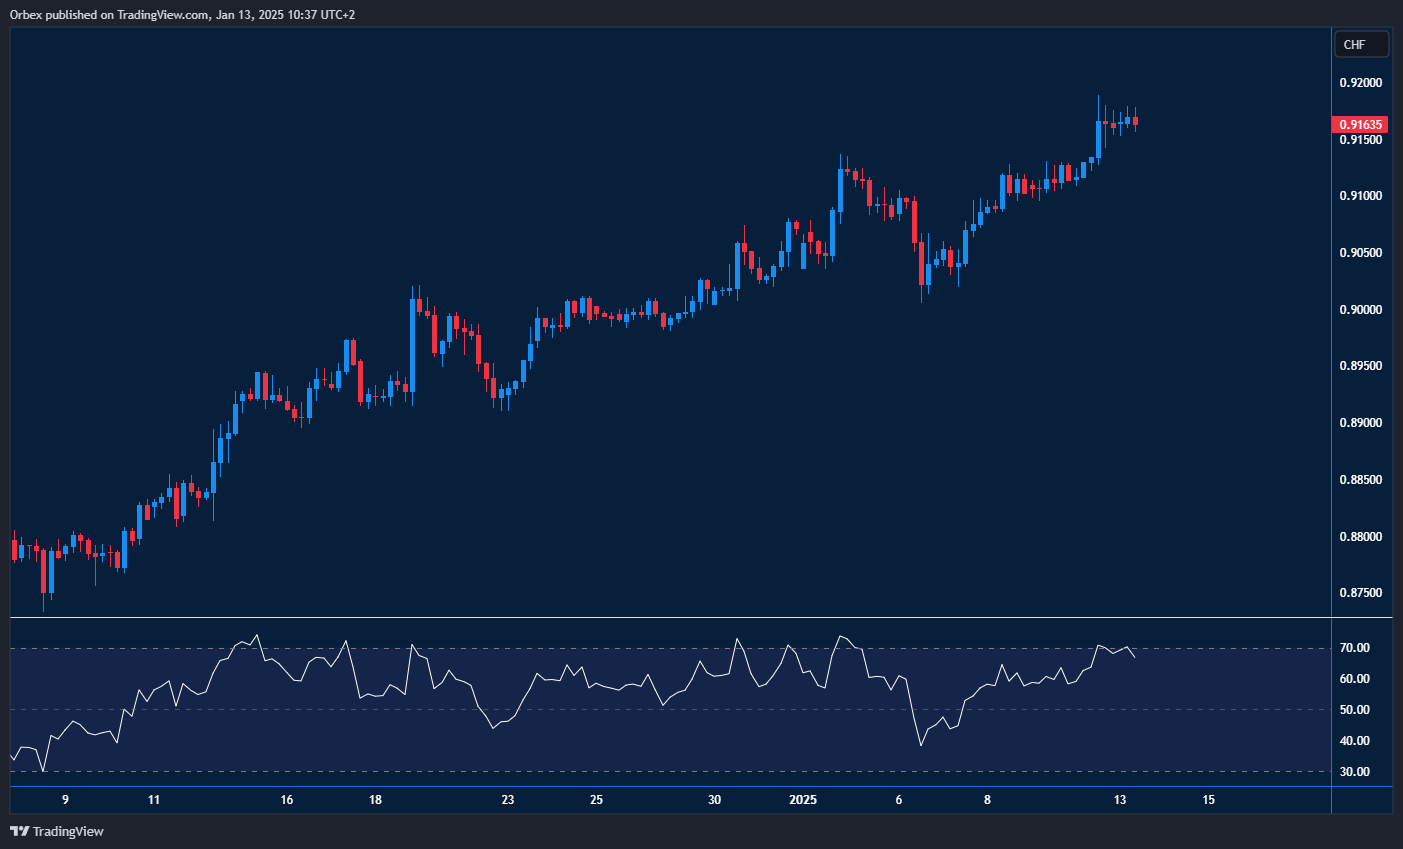Select the RSI dip near the 6 label
Viewport: 1403px width, 849px height.
pyautogui.click(x=918, y=745)
